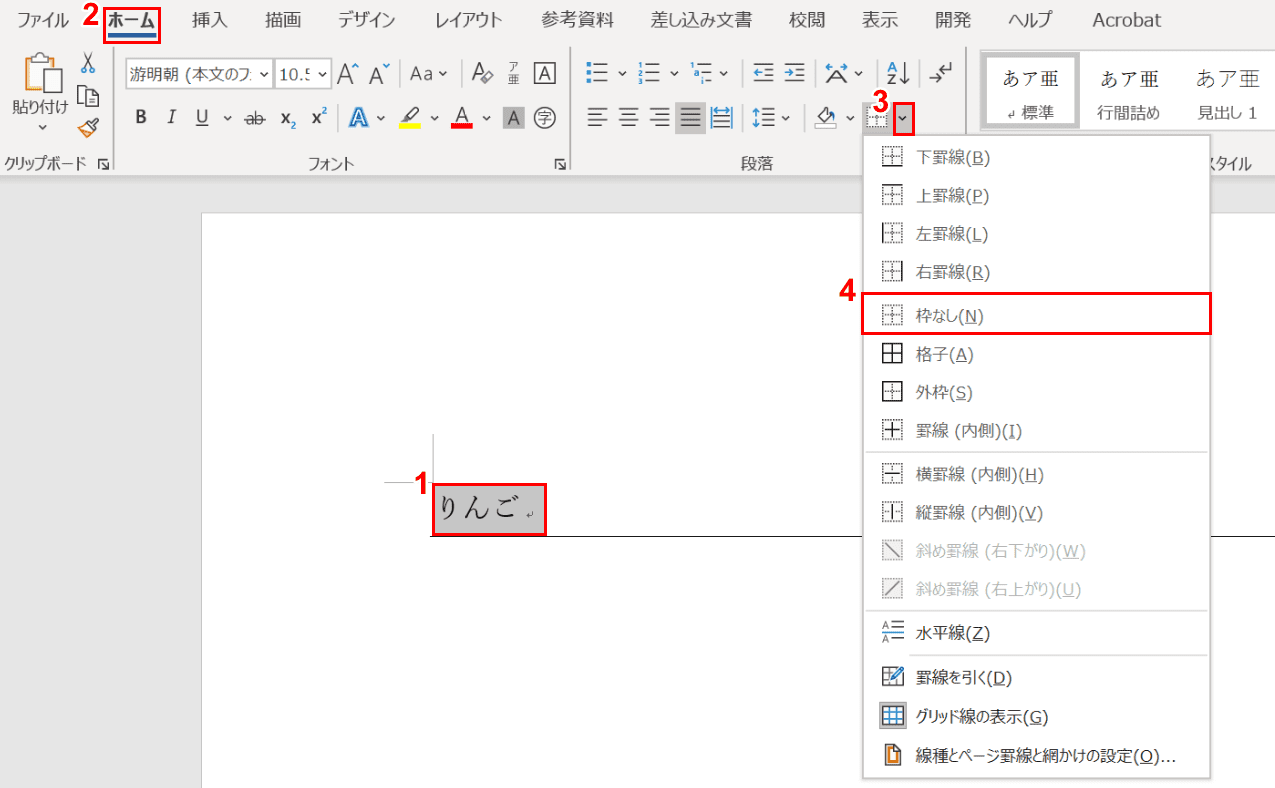This screenshot has width=1275, height=788.
Task: Apply subscript formatting
Action: [288, 118]
